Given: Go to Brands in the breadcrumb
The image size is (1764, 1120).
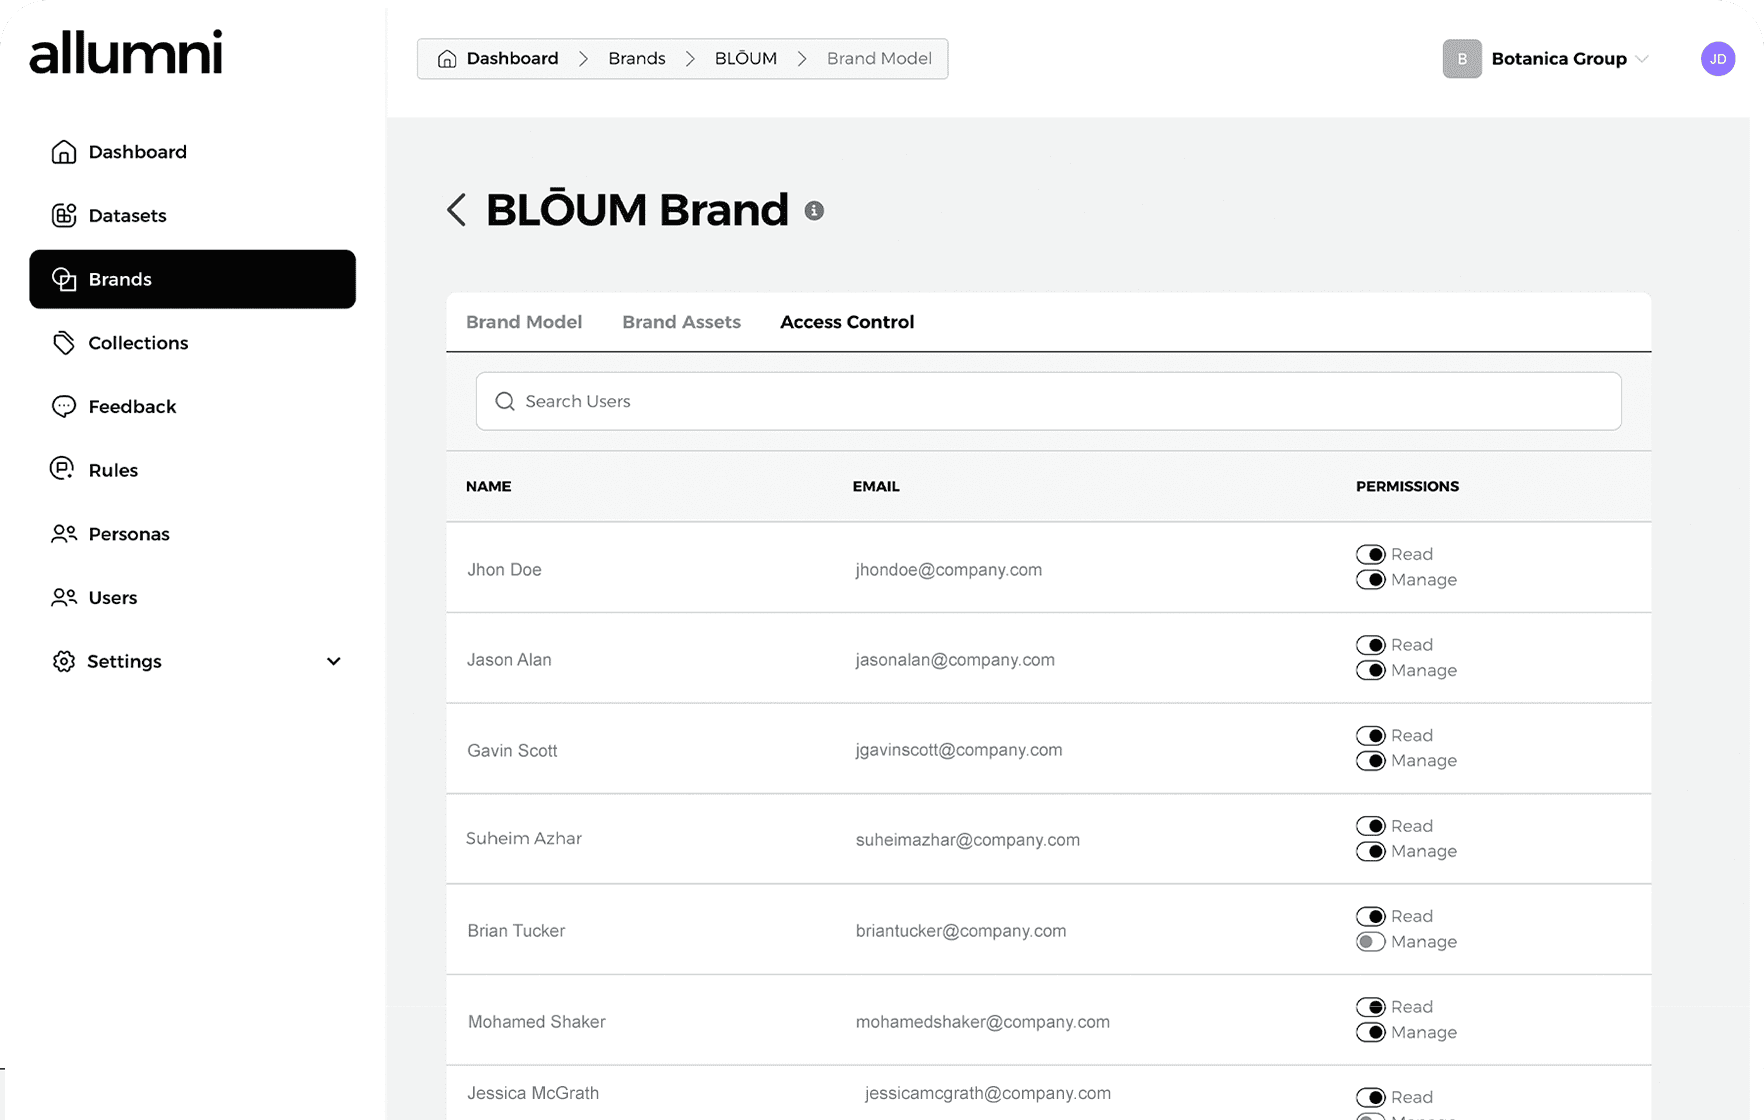Looking at the screenshot, I should tap(636, 59).
